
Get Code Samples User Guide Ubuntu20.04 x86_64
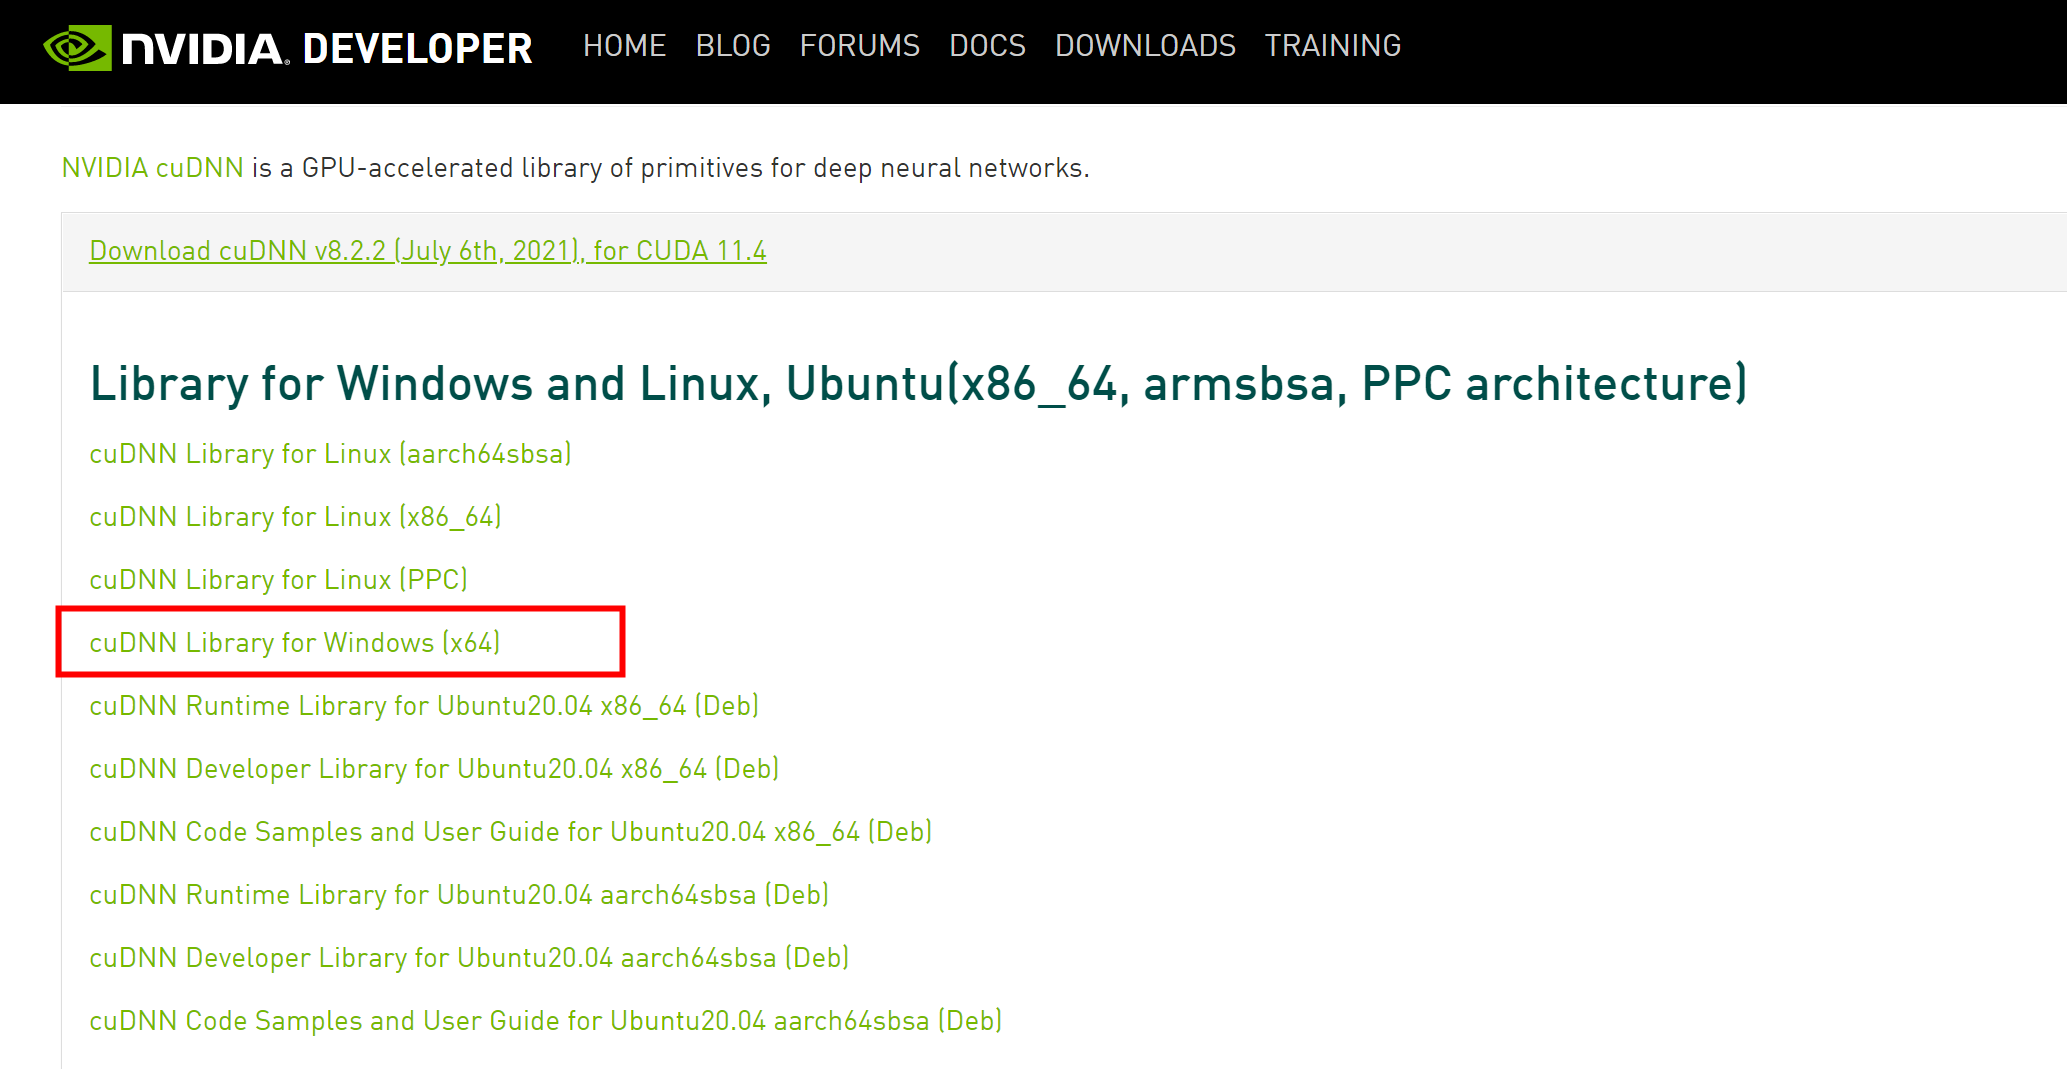(511, 832)
